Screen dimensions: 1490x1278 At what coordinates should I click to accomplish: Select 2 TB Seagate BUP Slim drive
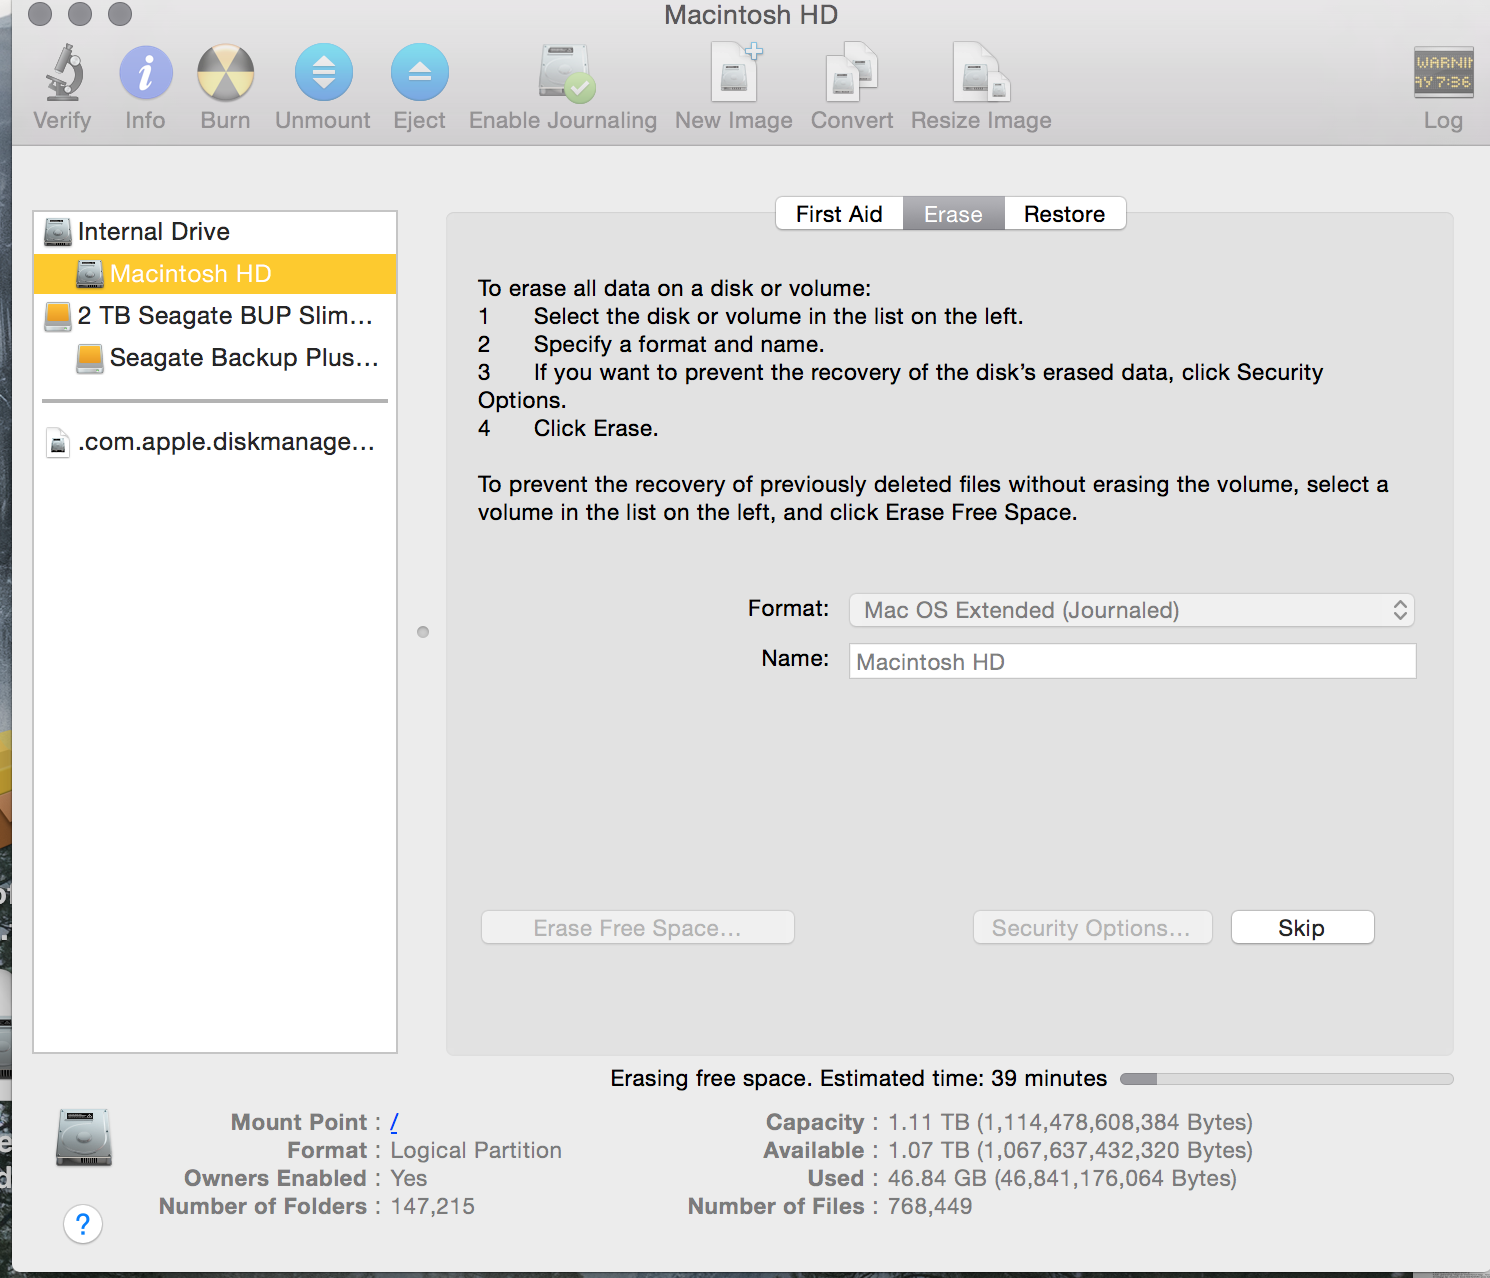tap(215, 316)
